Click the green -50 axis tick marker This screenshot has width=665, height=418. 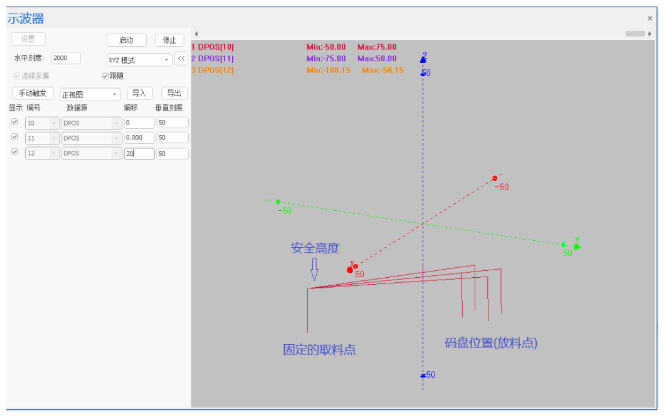point(278,202)
